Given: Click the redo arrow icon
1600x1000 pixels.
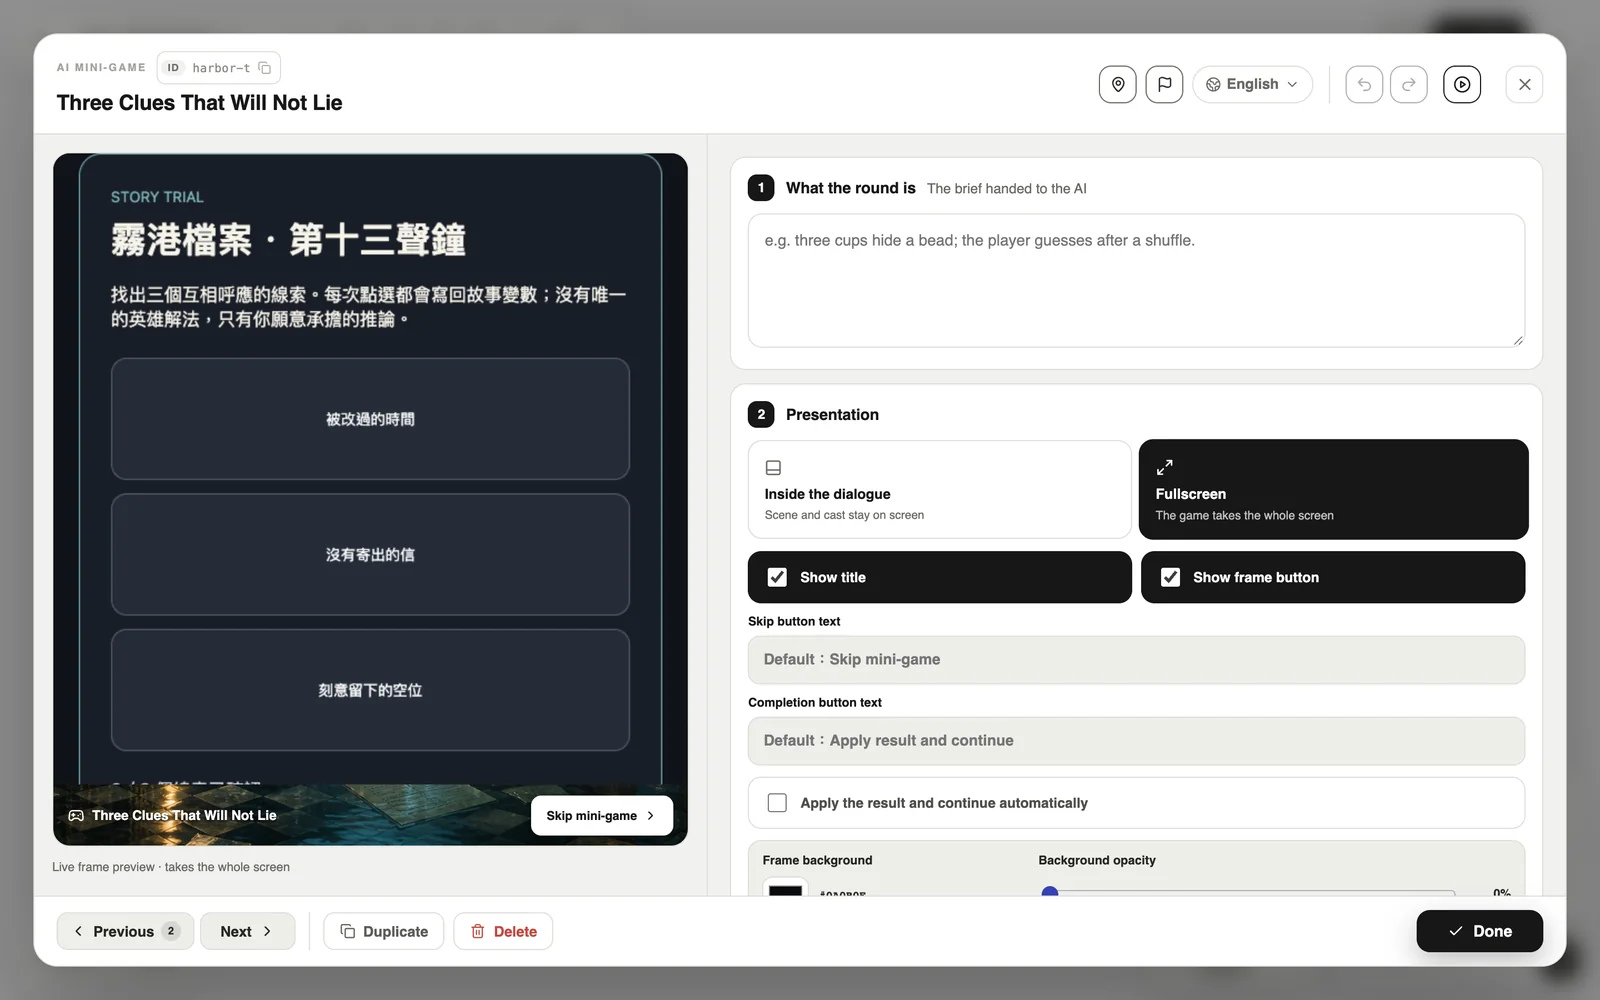Looking at the screenshot, I should click(1409, 85).
